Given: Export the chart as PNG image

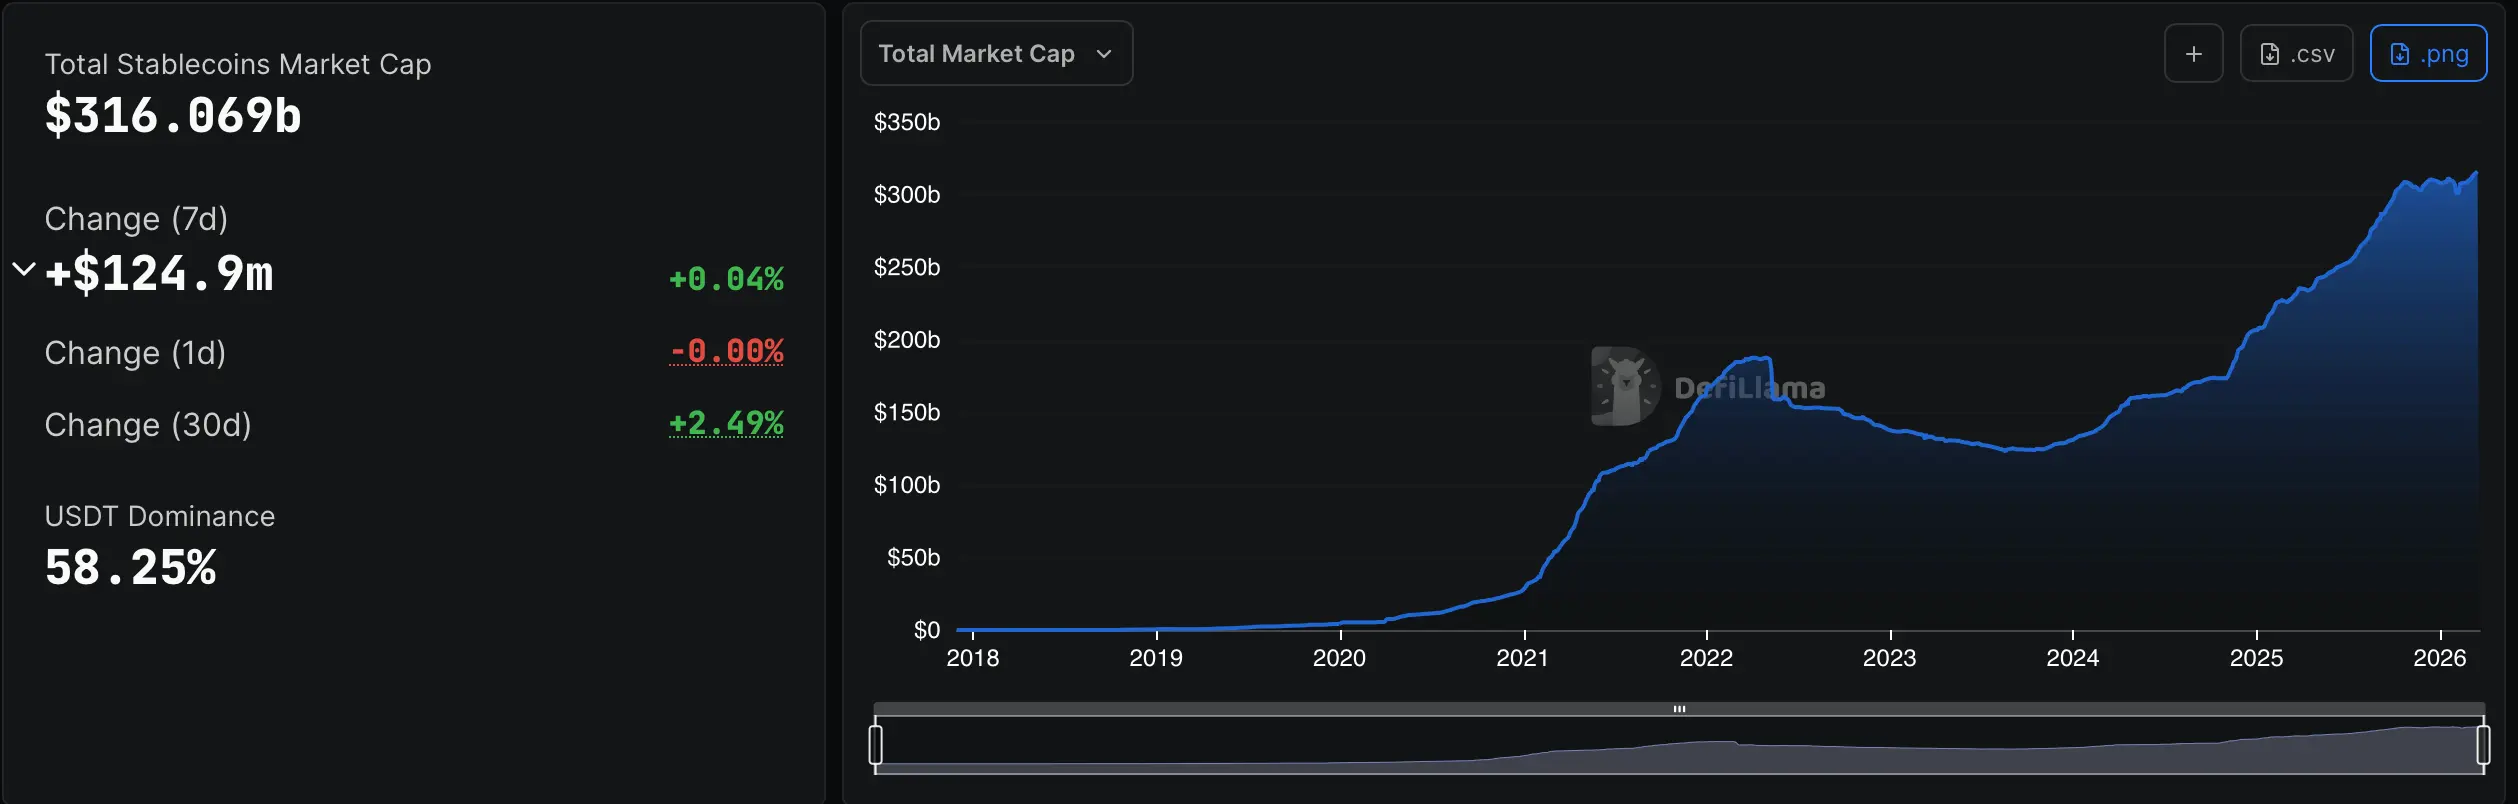Looking at the screenshot, I should pos(2429,53).
